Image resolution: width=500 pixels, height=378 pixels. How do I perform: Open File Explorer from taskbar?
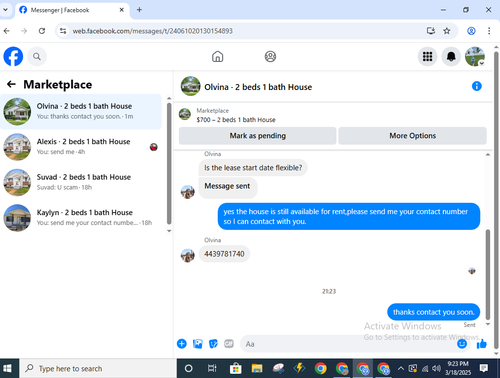coord(257,368)
